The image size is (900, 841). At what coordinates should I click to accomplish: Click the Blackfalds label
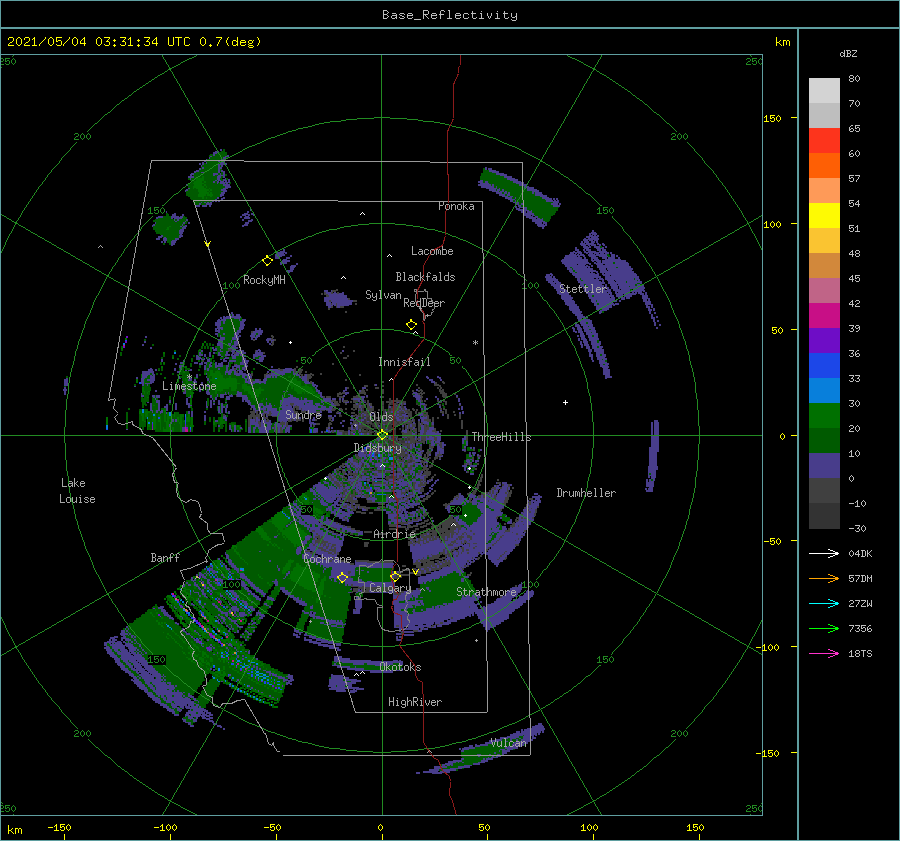(x=425, y=277)
